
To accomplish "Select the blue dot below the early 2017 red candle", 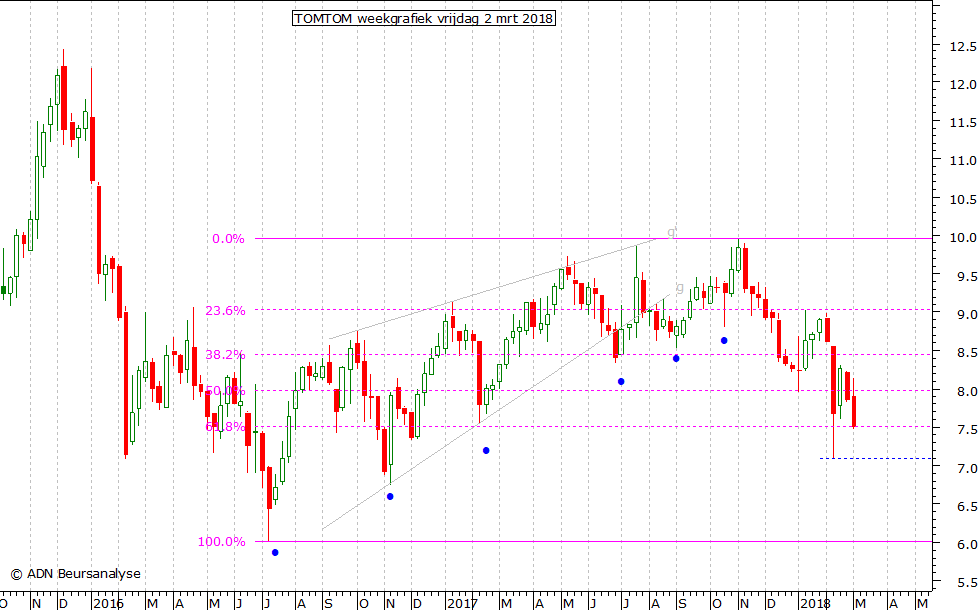I will [x=486, y=451].
